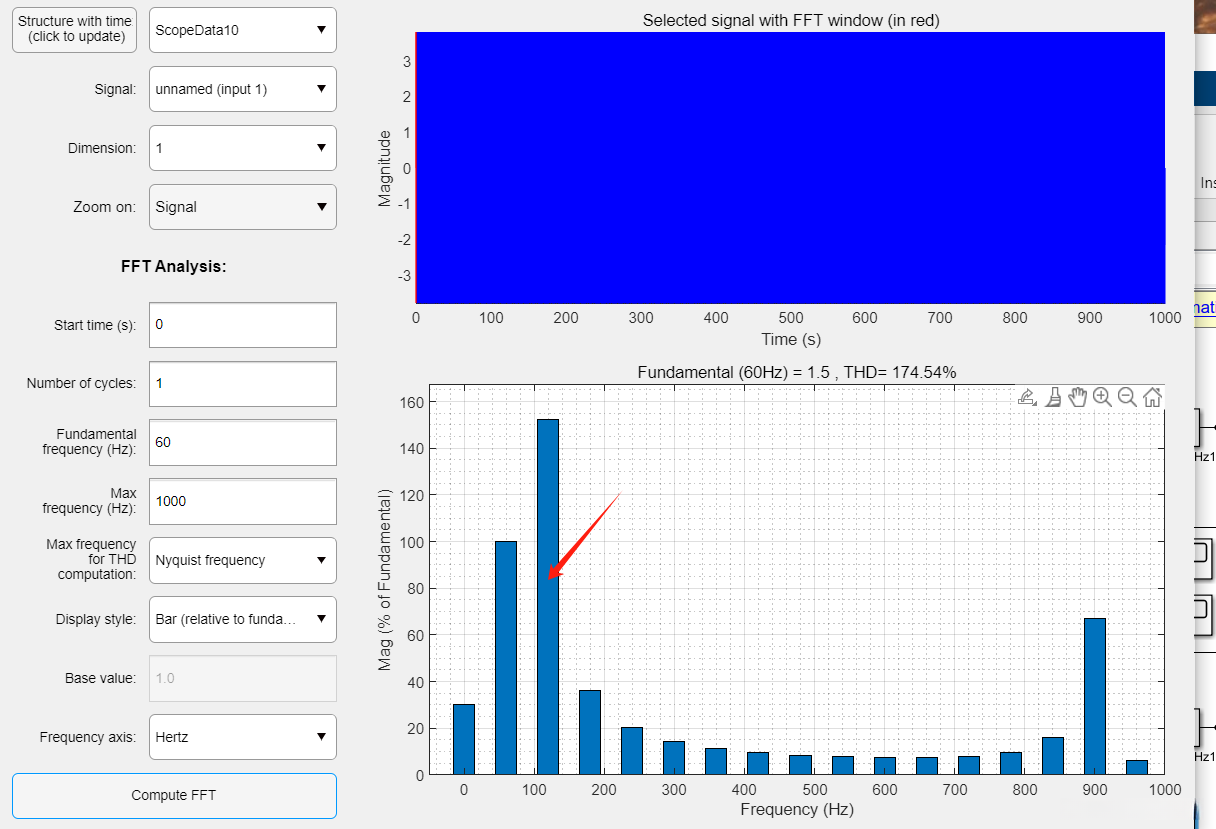Click into the Start time field
The width and height of the screenshot is (1216, 829).
coord(242,325)
